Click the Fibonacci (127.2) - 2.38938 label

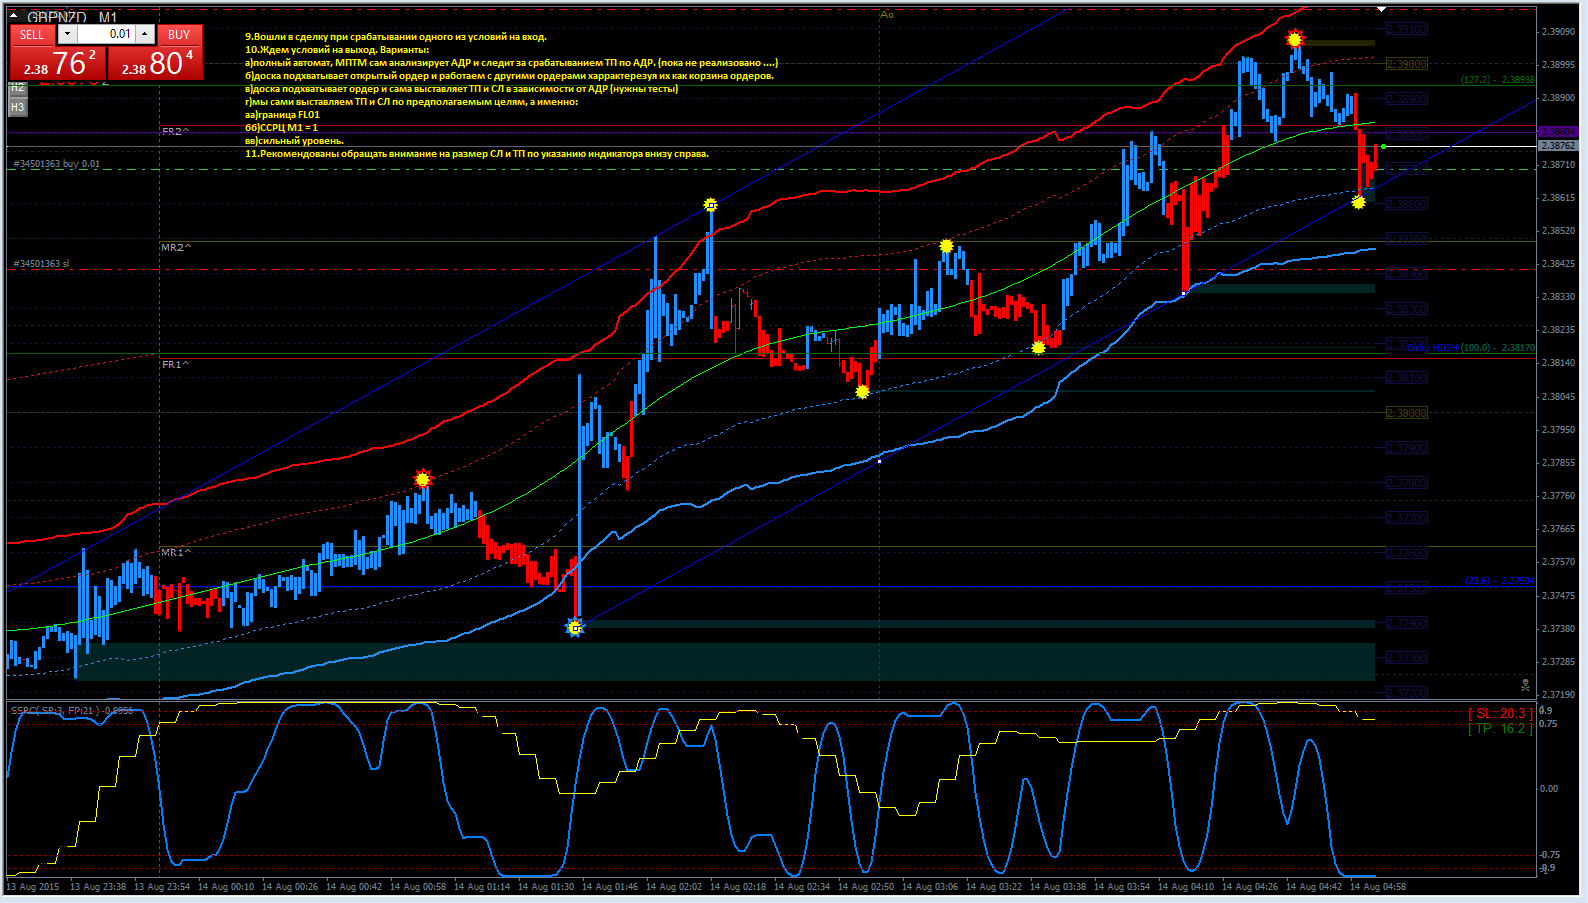[x=1497, y=79]
